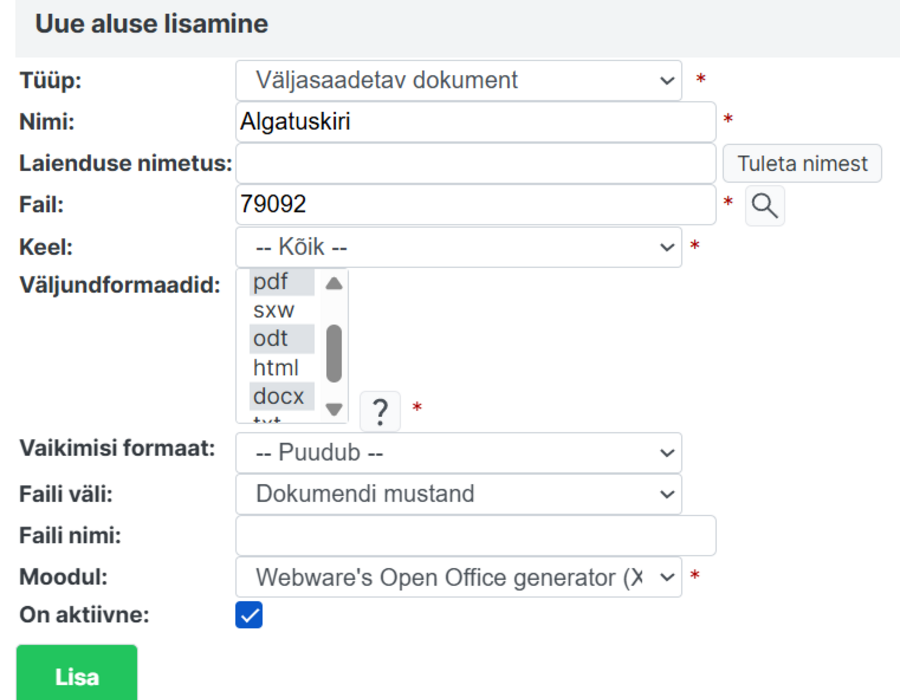
Task: Select docx in the output formats list
Action: (282, 396)
